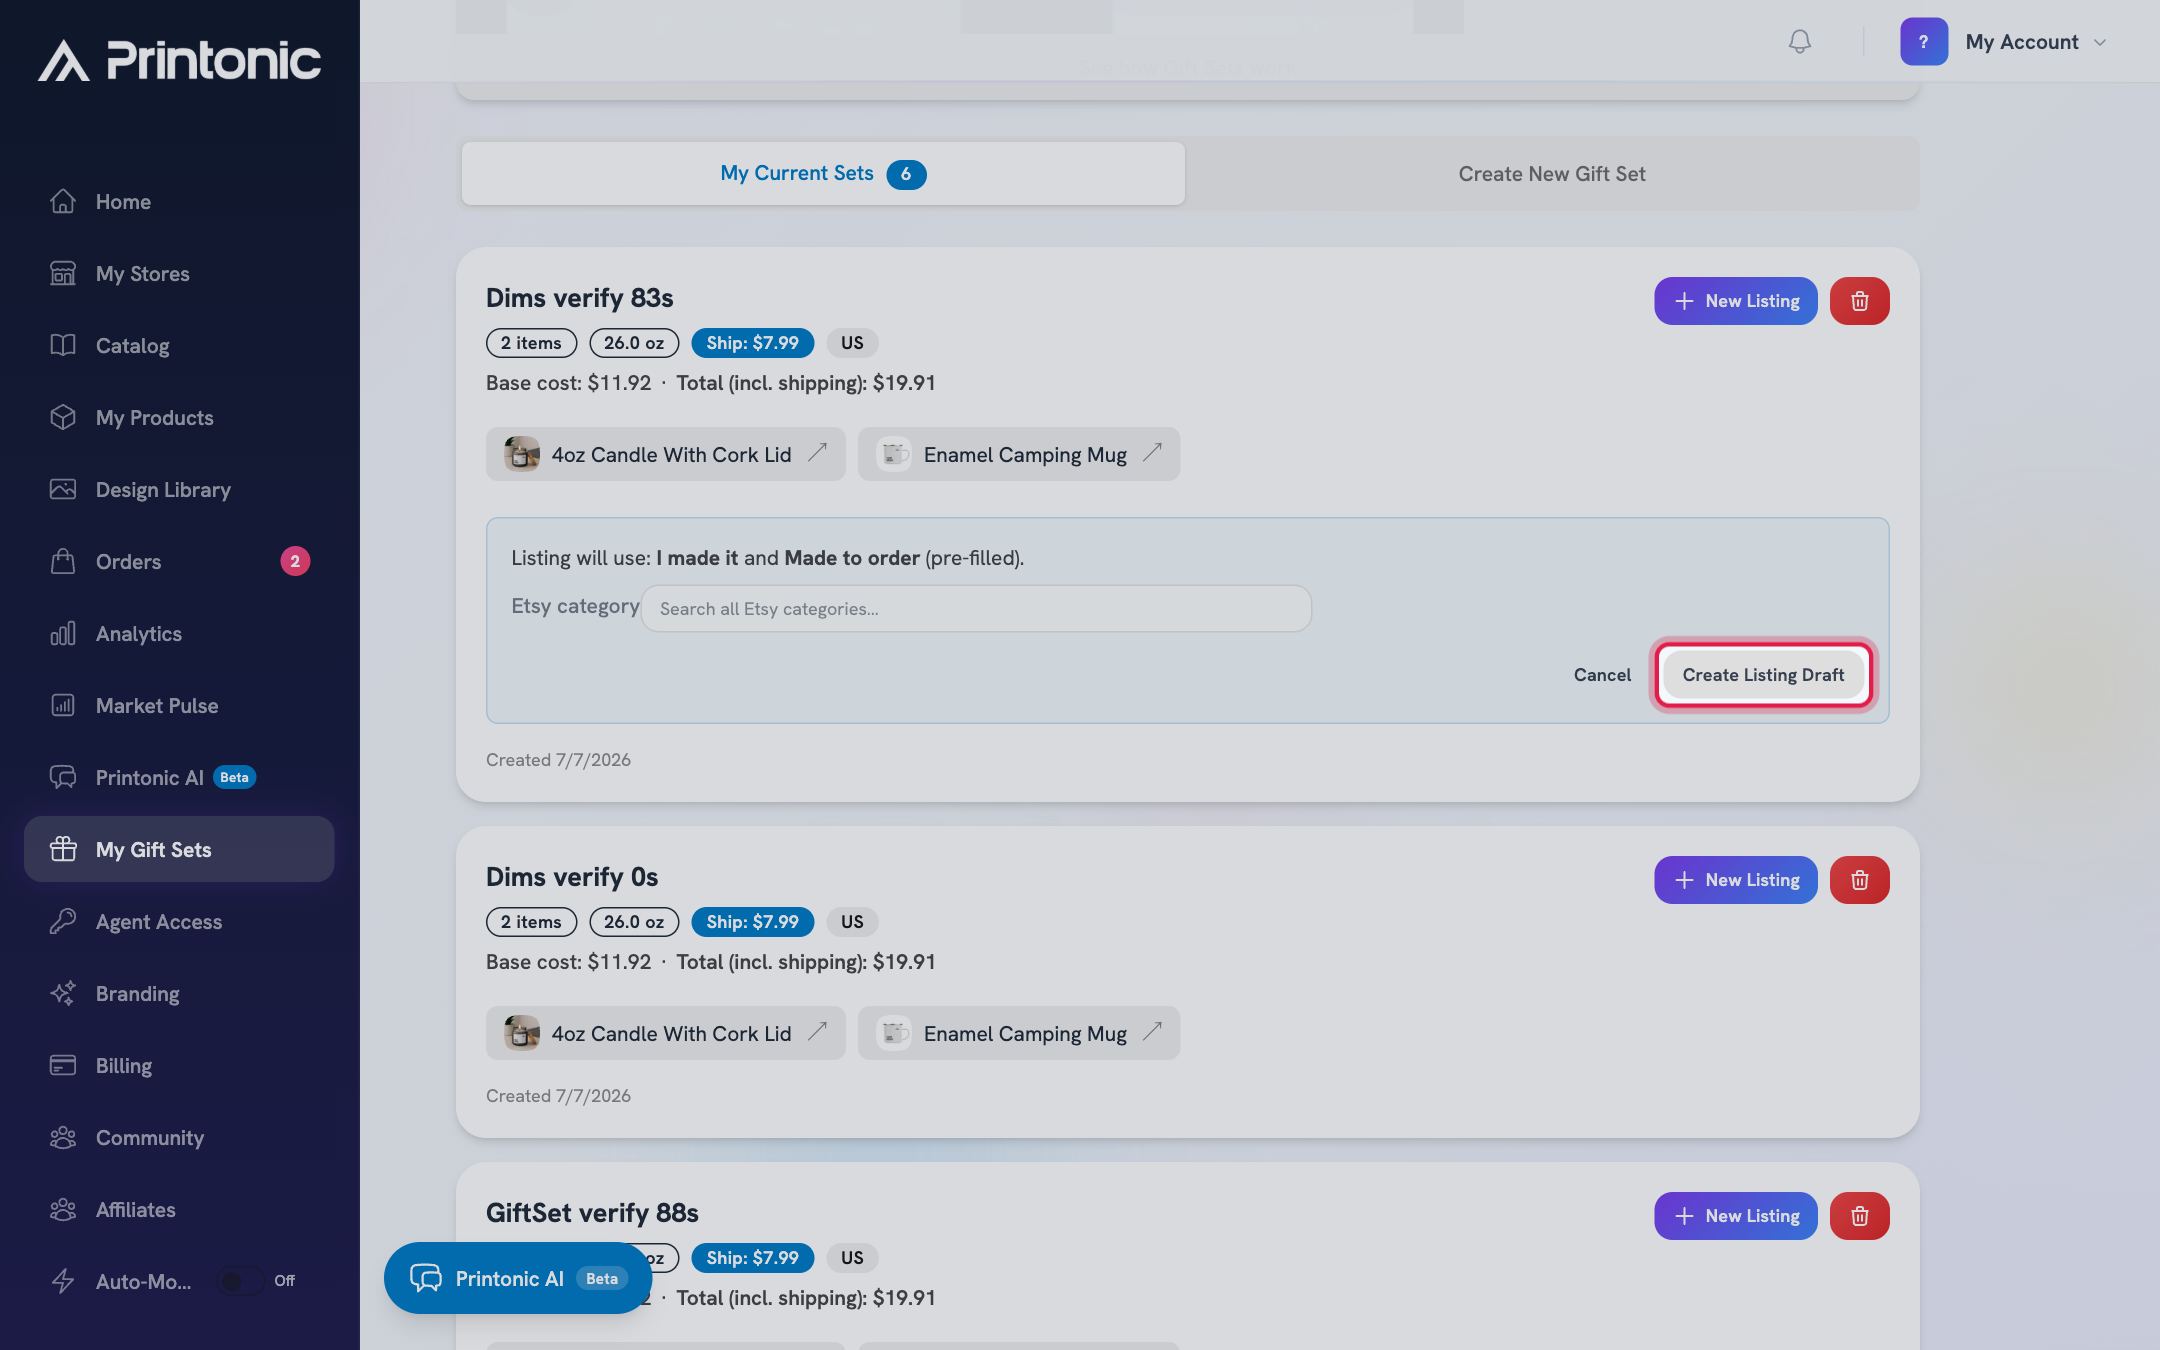Switch to My Current Sets tab
2160x1350 pixels.
[x=823, y=174]
